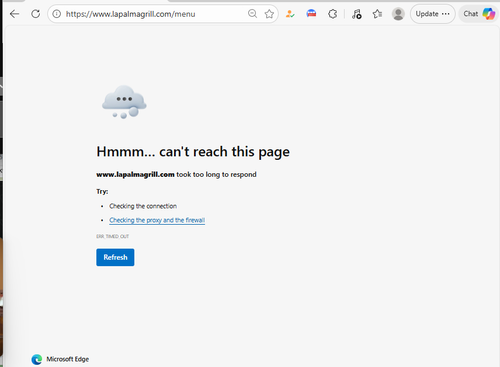Open the Copilot Chat button

[479, 14]
